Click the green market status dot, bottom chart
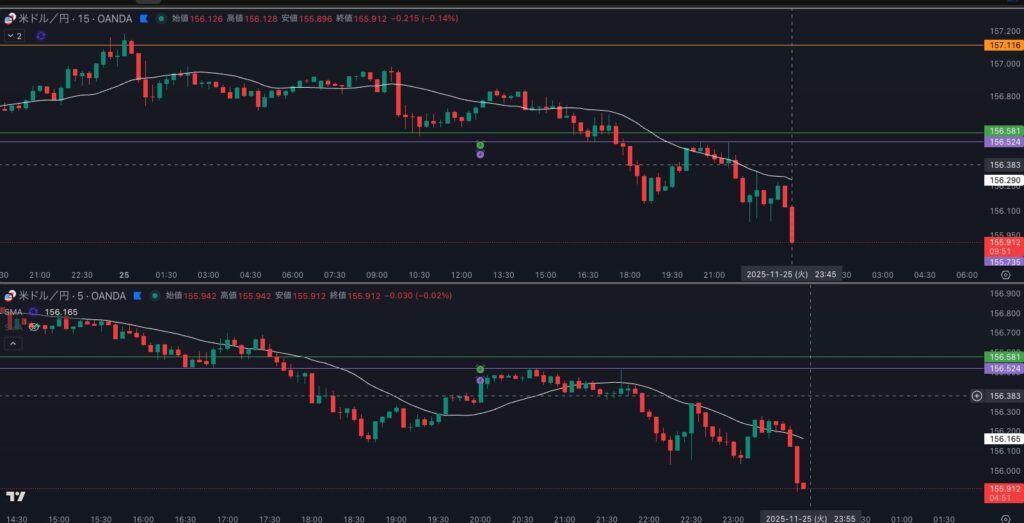 click(154, 295)
